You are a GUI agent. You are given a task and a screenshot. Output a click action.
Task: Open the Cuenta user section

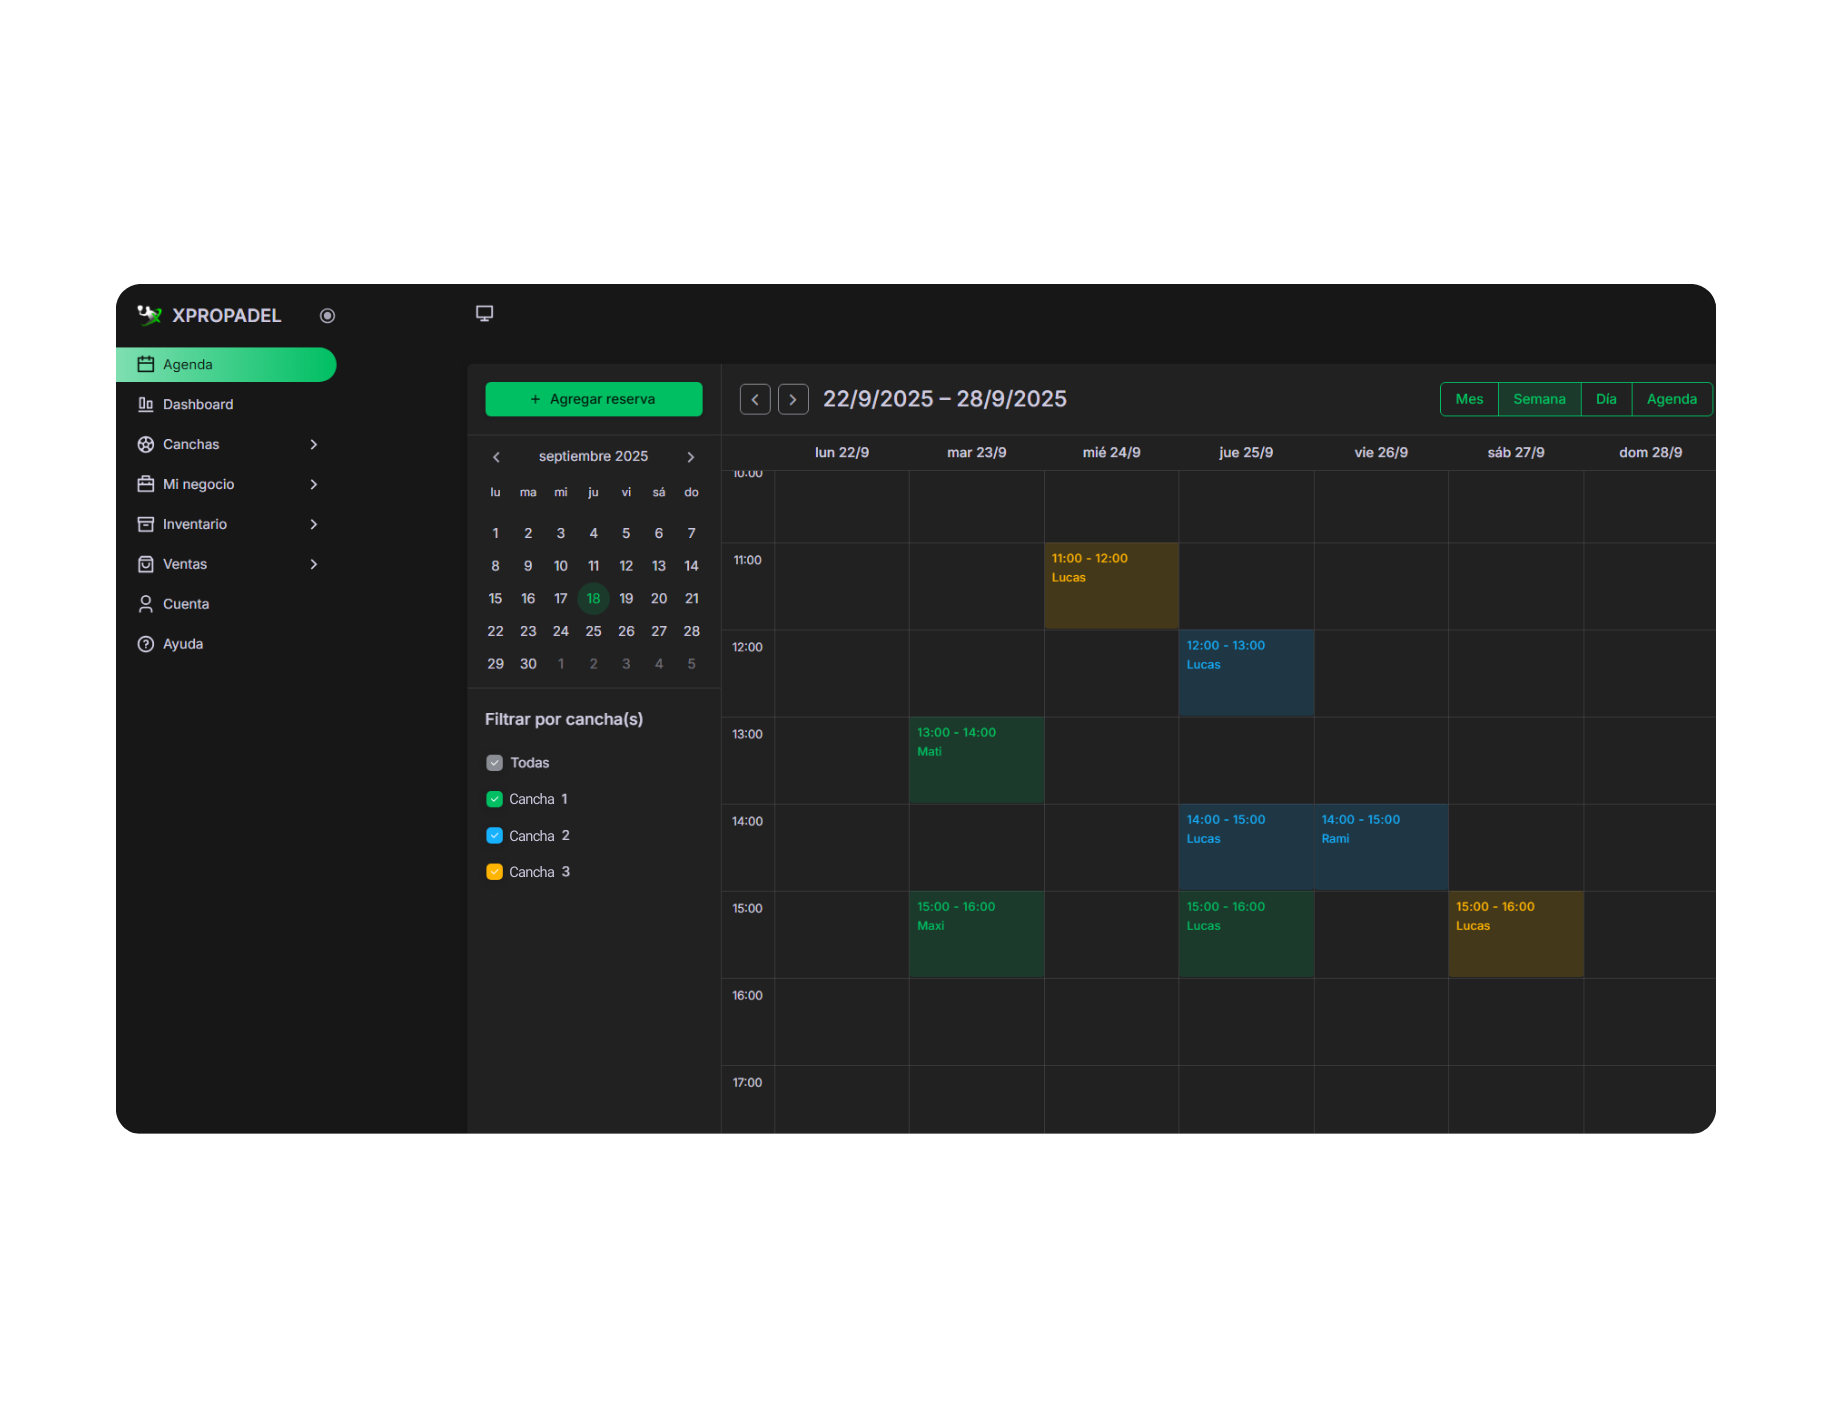[x=185, y=605]
